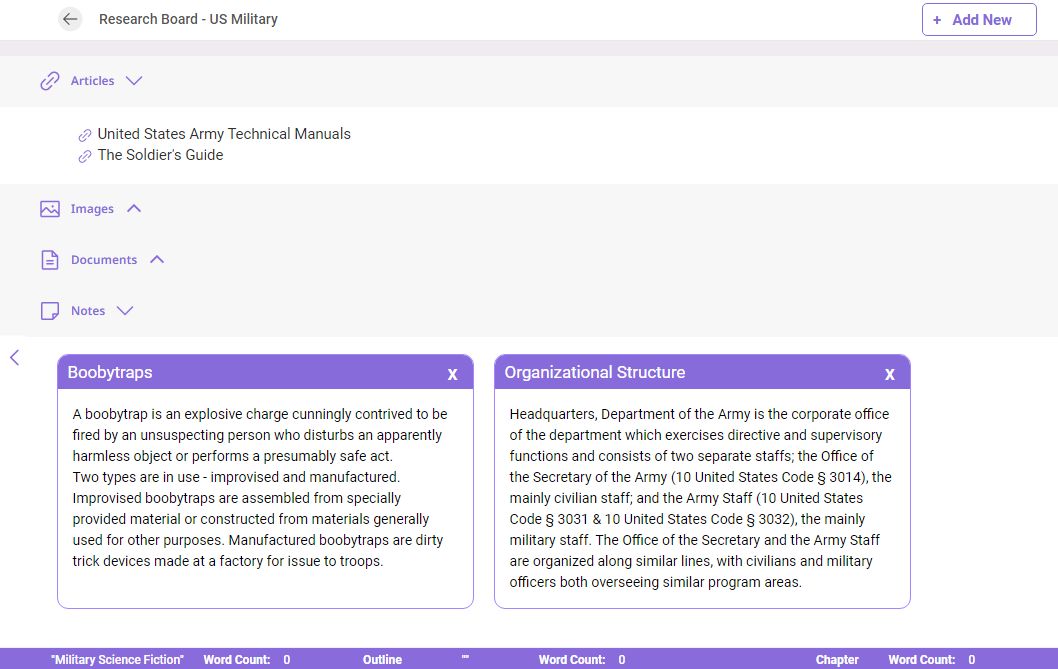1058x669 pixels.
Task: Collapse the left side panel arrow
Action: tap(15, 358)
